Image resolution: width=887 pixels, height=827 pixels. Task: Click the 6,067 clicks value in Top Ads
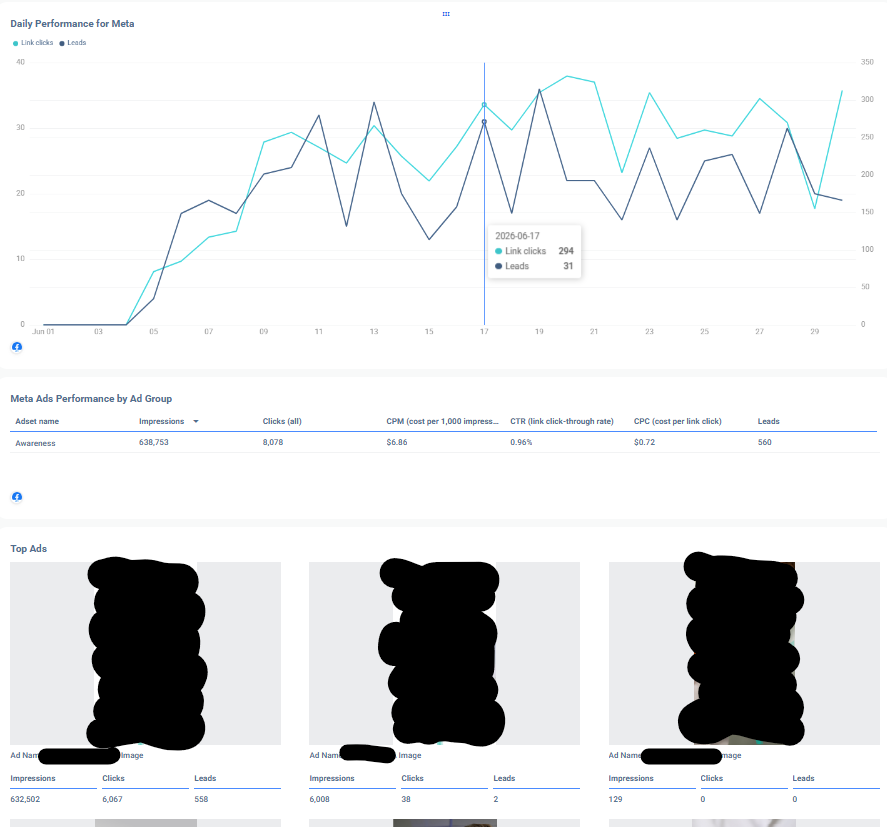click(112, 799)
